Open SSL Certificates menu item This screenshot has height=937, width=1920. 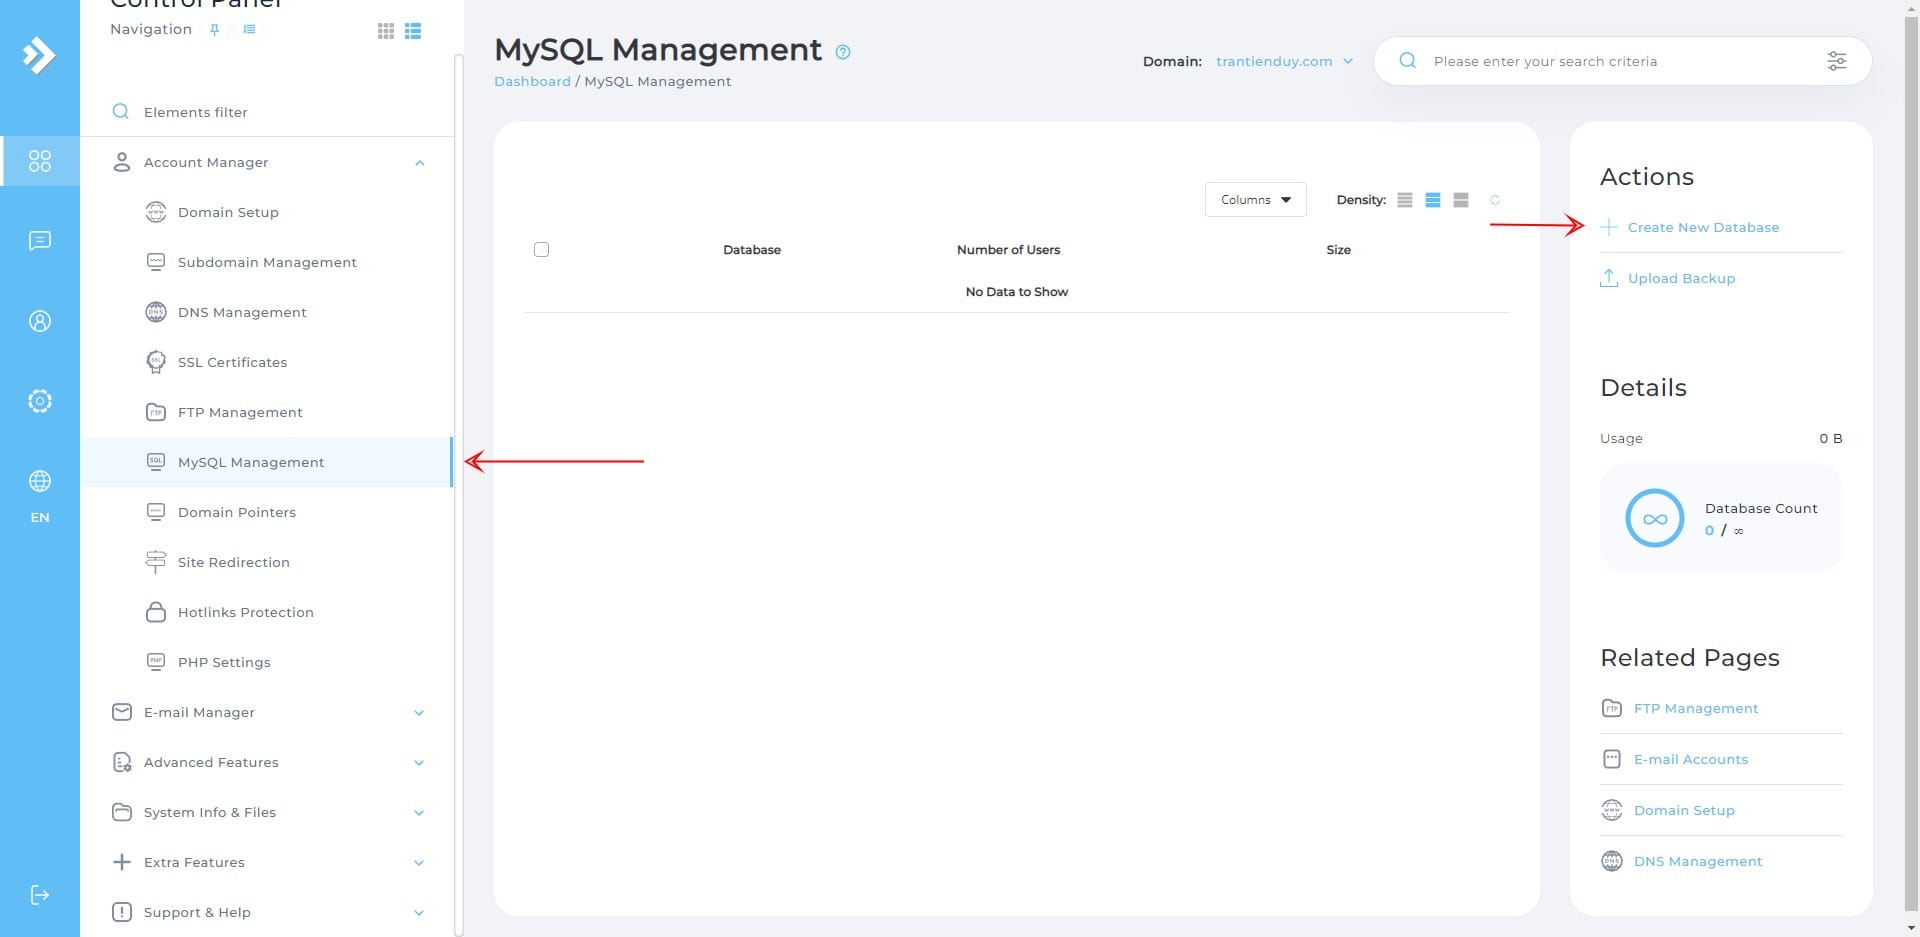(267, 362)
